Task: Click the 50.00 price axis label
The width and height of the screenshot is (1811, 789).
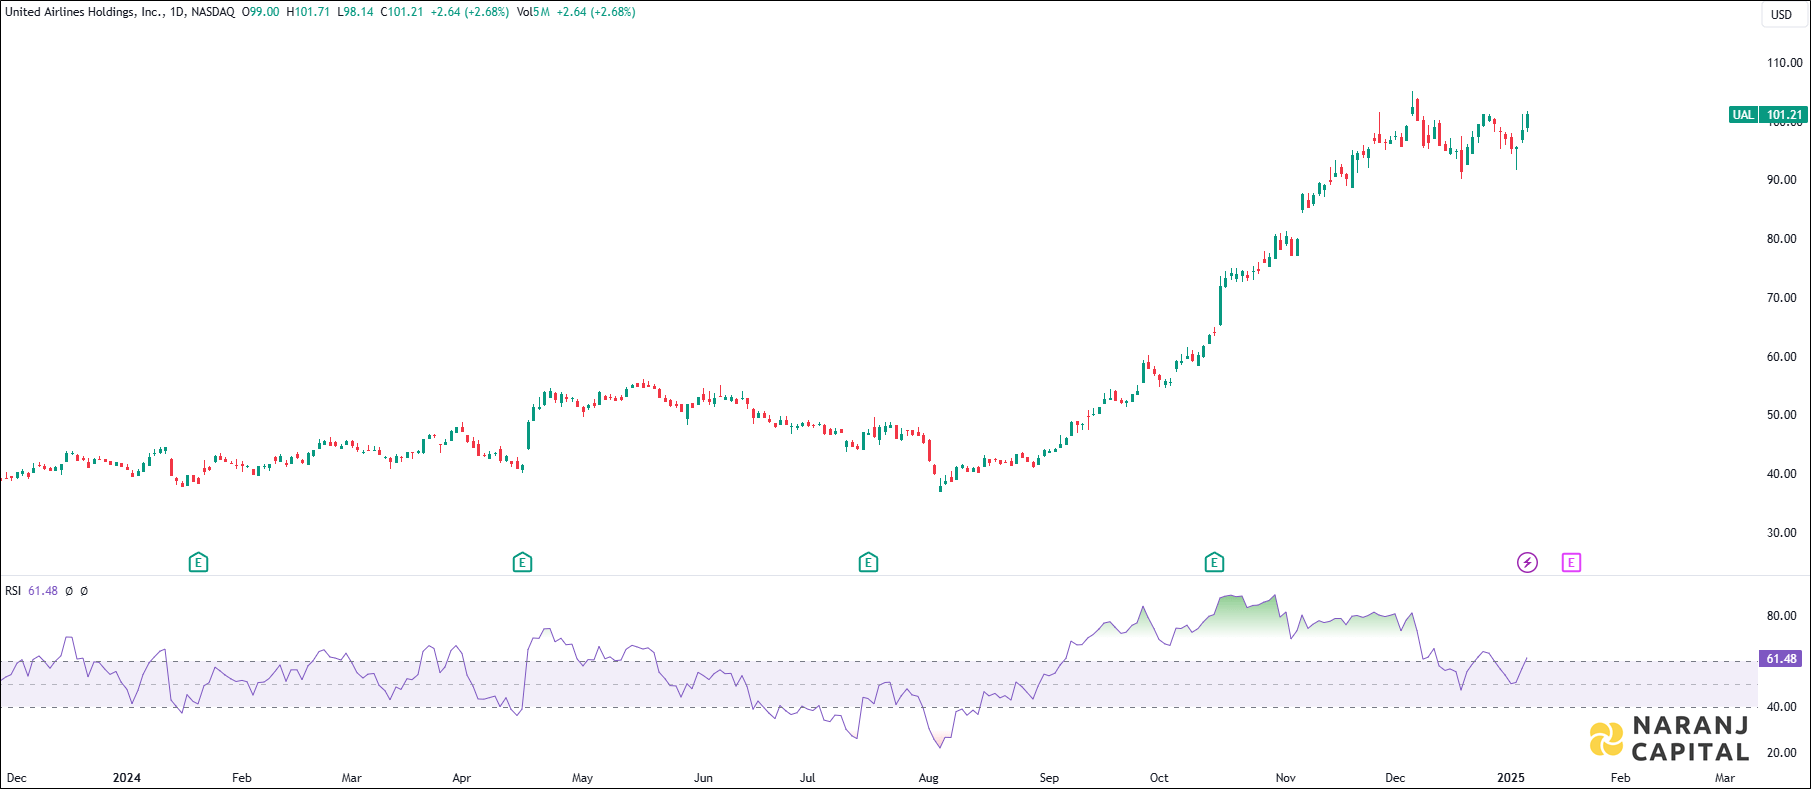Action: click(1781, 415)
